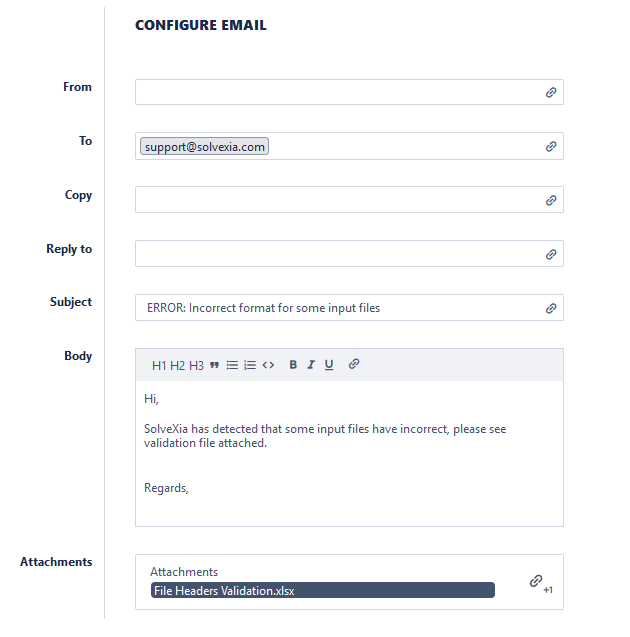Click the link icon in Copy field
This screenshot has width=630, height=637.
[551, 200]
